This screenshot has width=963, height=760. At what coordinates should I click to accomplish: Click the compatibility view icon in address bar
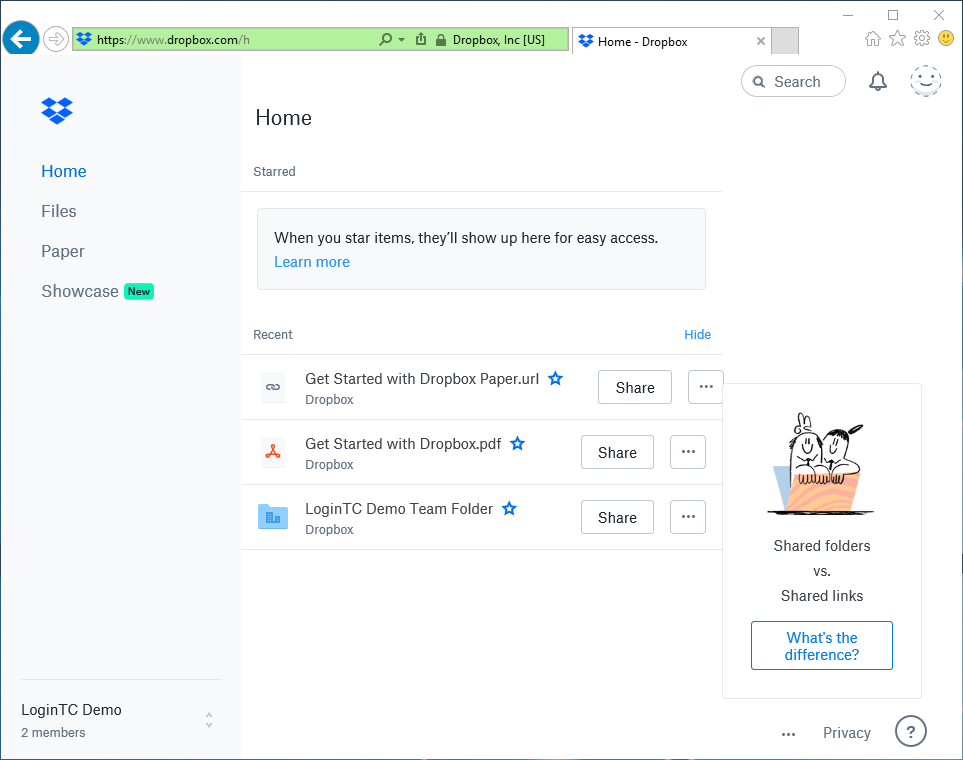[x=421, y=39]
